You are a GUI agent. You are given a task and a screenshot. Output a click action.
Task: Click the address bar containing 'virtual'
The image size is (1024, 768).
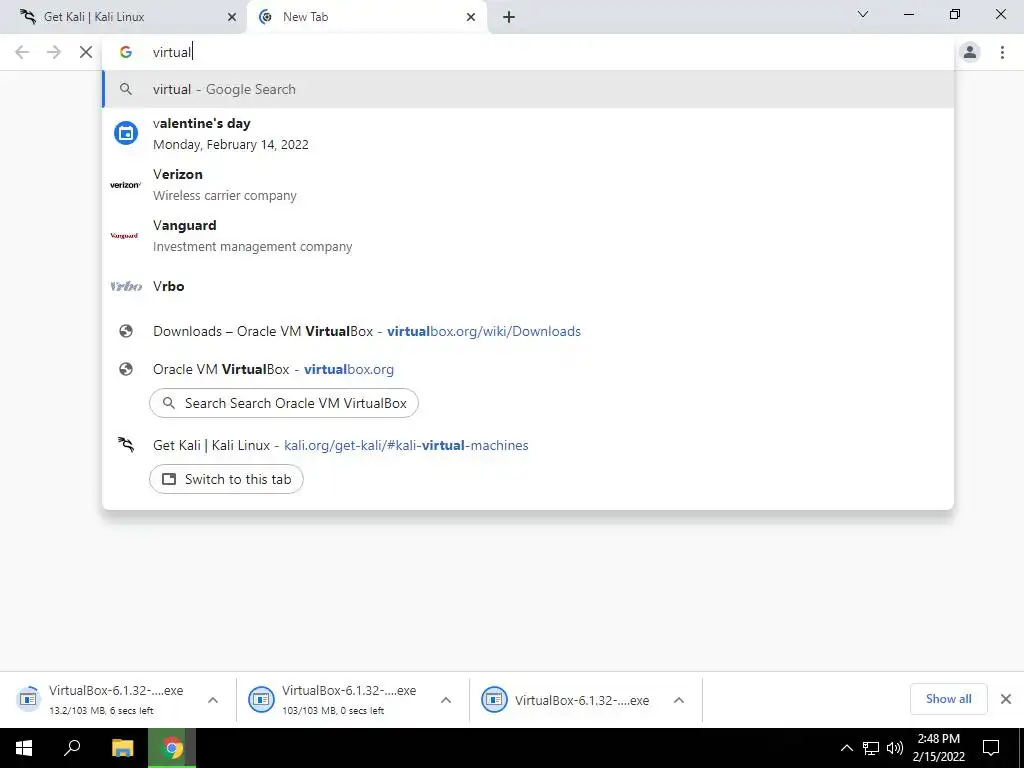pyautogui.click(x=528, y=52)
